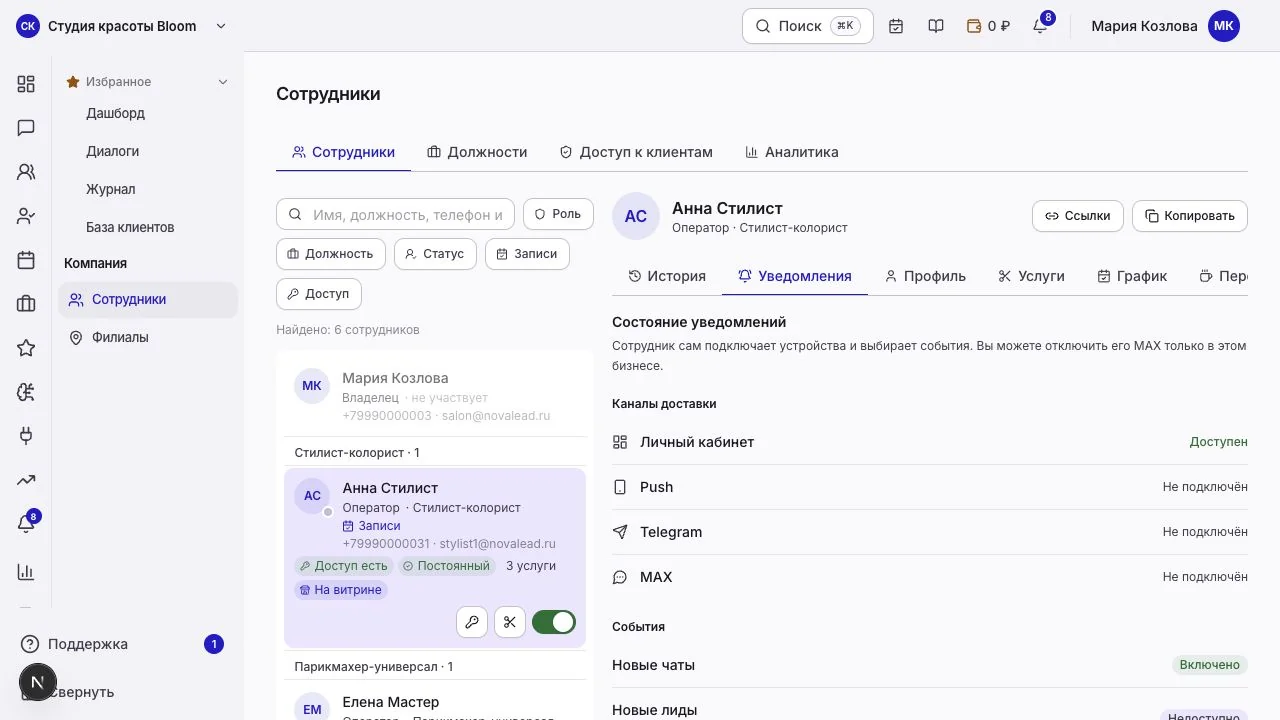Collapse the Избранное section
The height and width of the screenshot is (720, 1280).
pos(148,82)
